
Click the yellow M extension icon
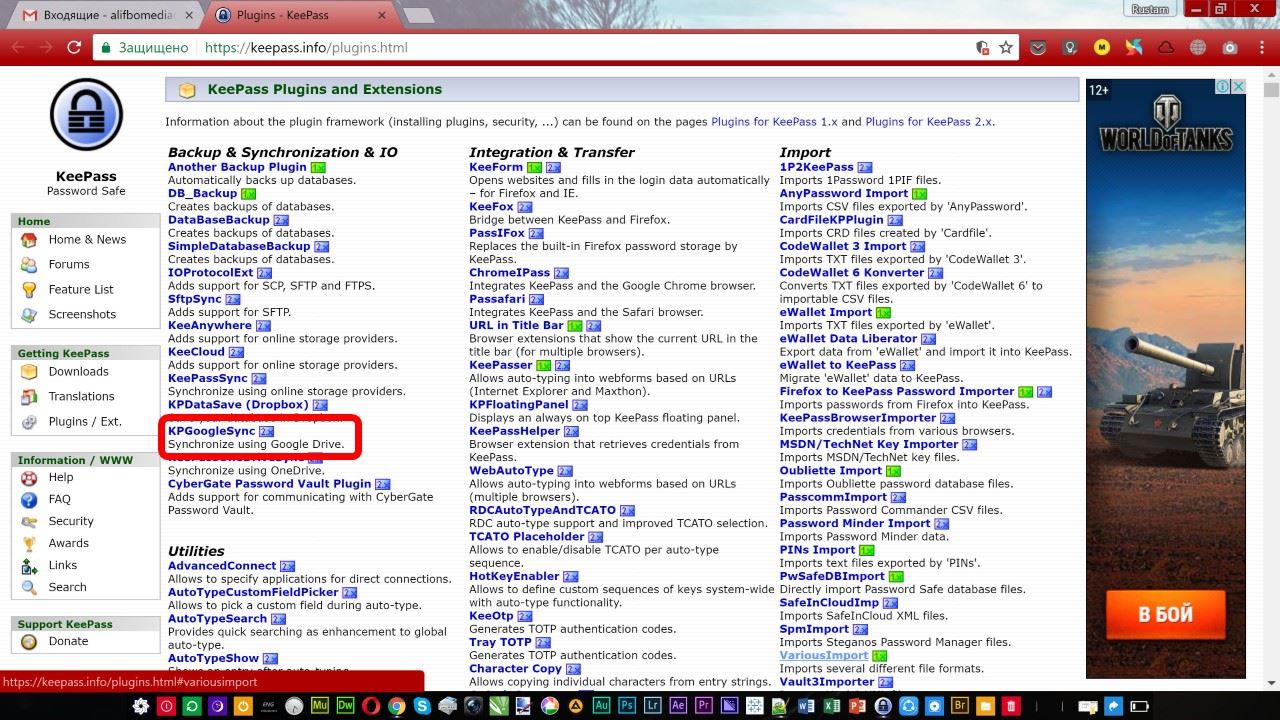(1102, 47)
